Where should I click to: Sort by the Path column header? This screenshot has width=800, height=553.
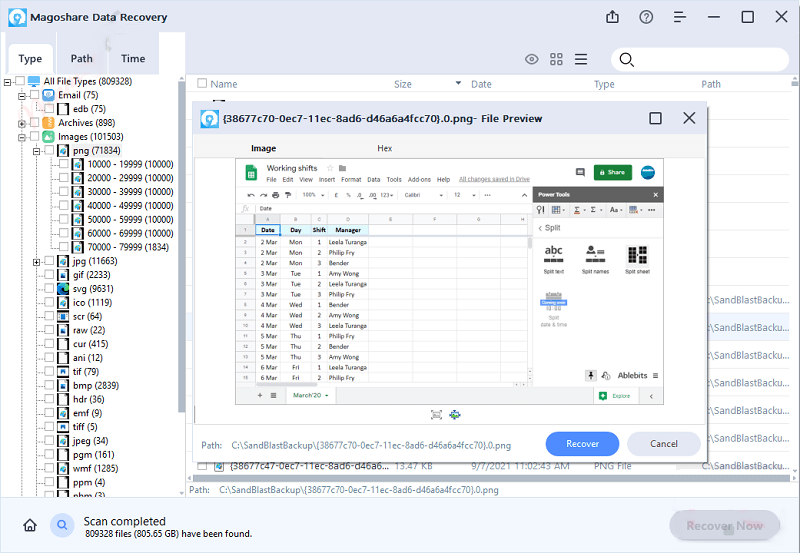(711, 84)
